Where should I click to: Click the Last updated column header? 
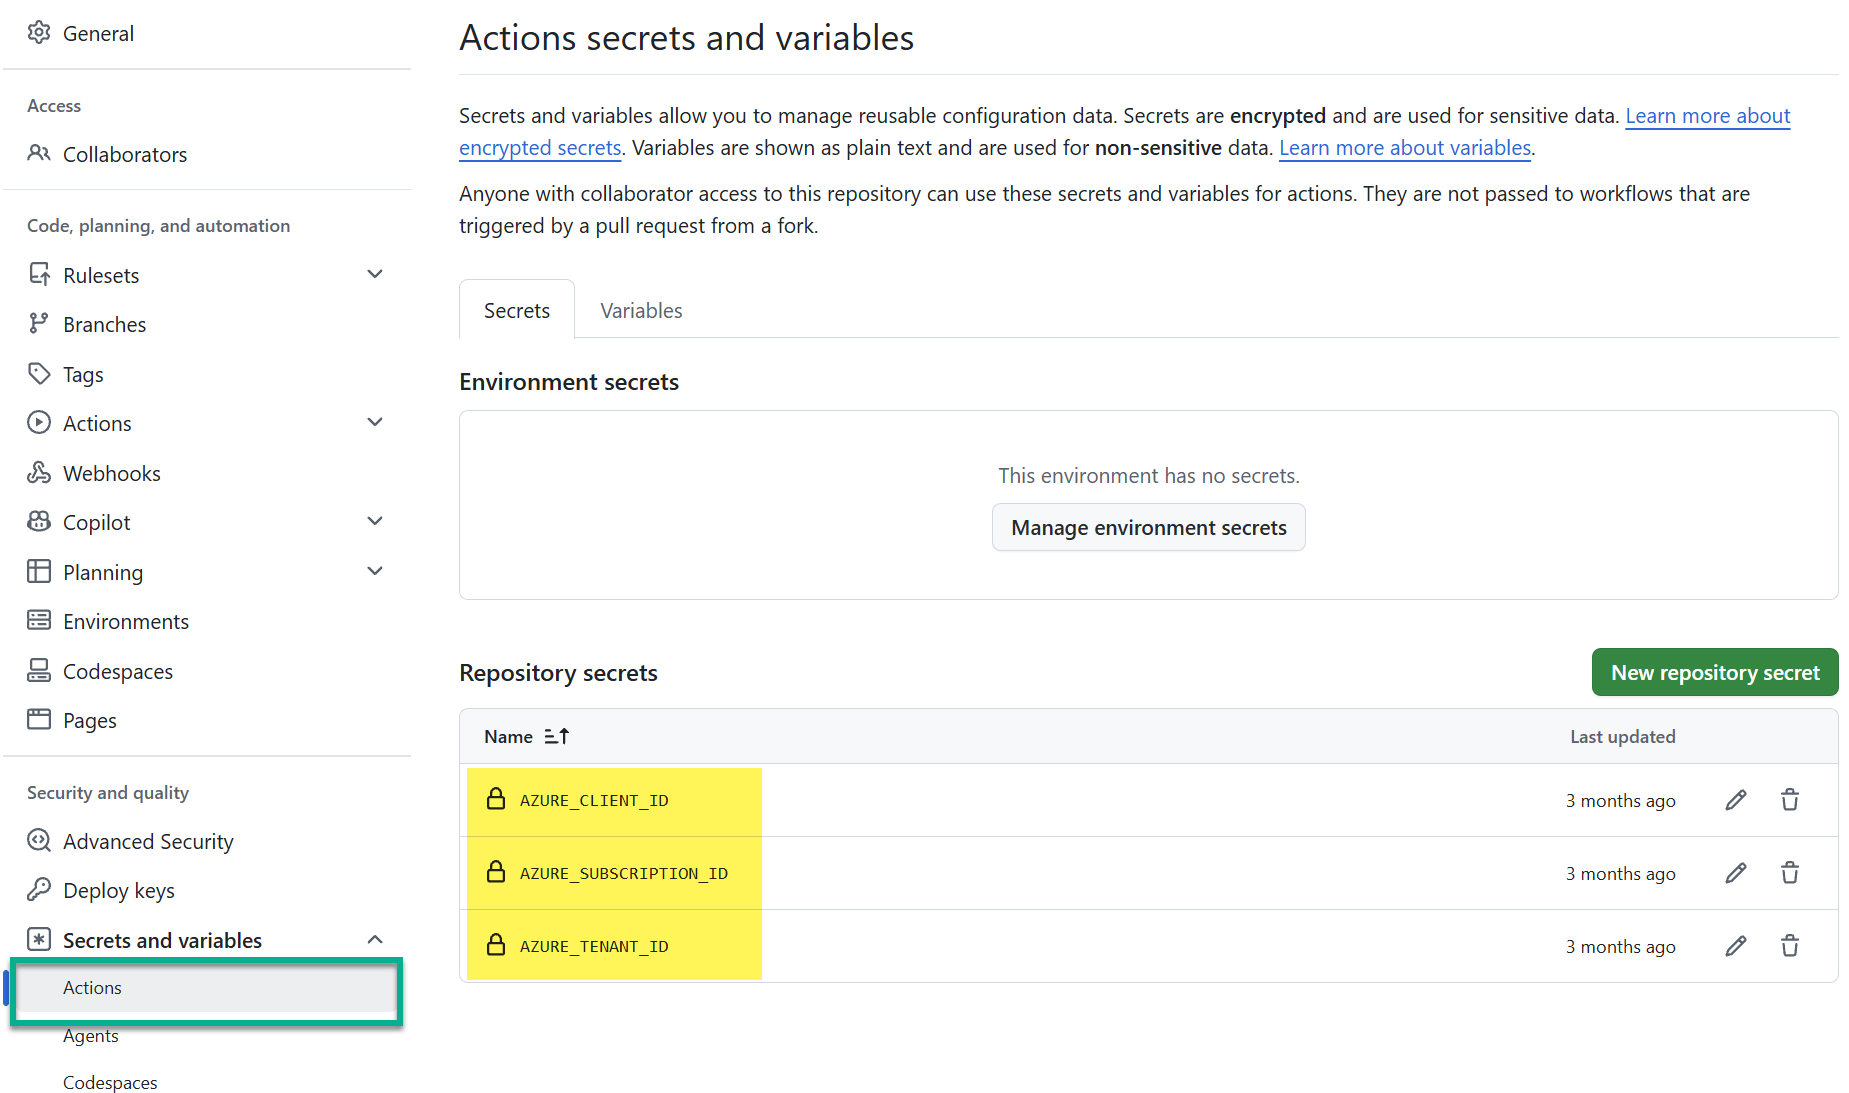click(x=1623, y=737)
